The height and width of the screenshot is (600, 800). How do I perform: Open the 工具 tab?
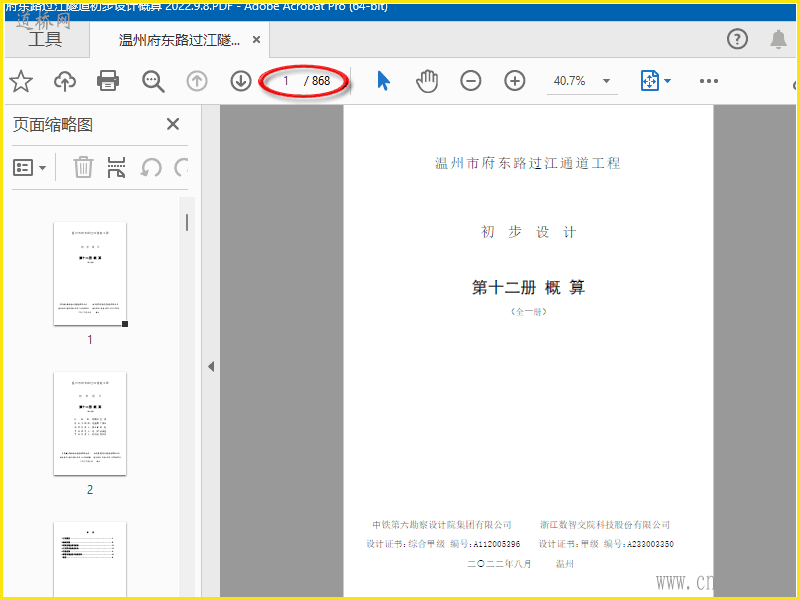pos(45,39)
